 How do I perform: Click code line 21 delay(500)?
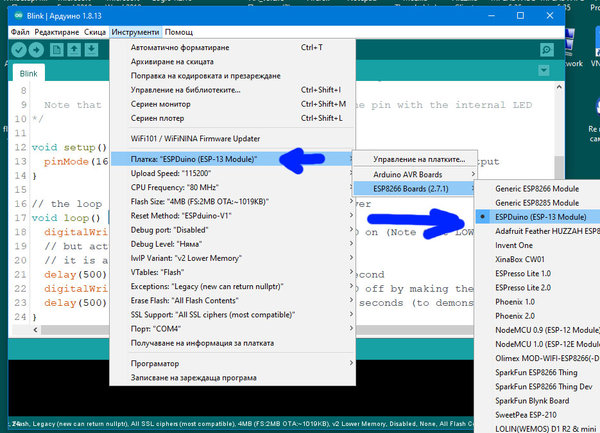[x=75, y=275]
